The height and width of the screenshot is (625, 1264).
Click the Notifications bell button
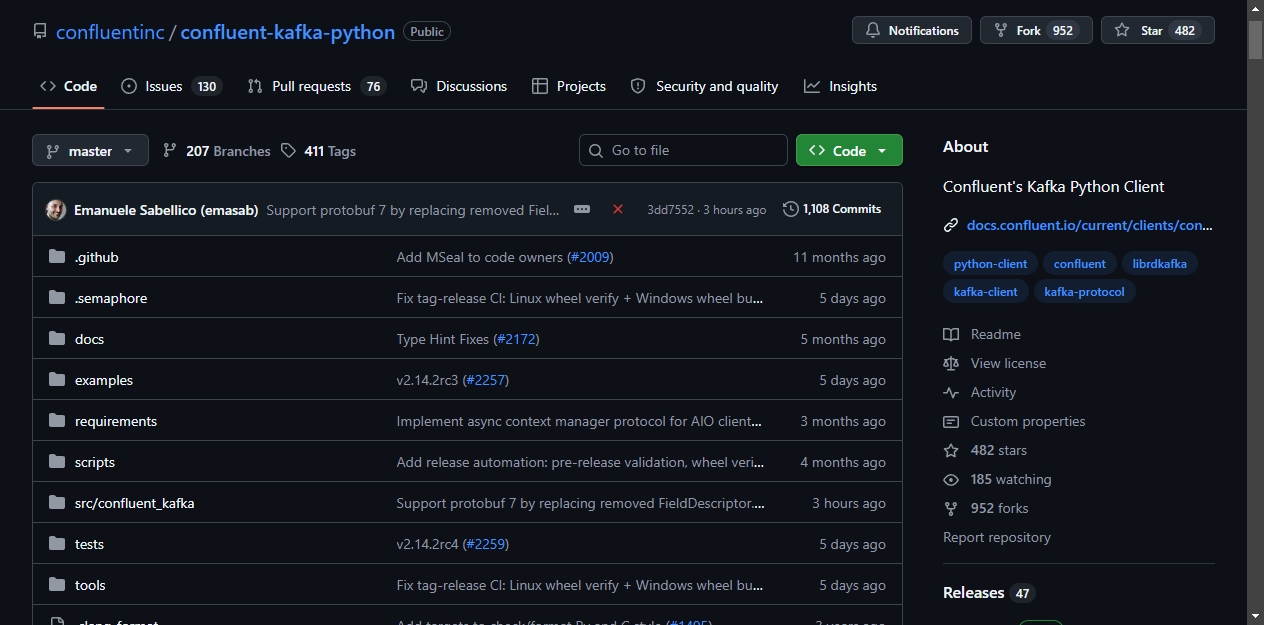click(x=912, y=31)
